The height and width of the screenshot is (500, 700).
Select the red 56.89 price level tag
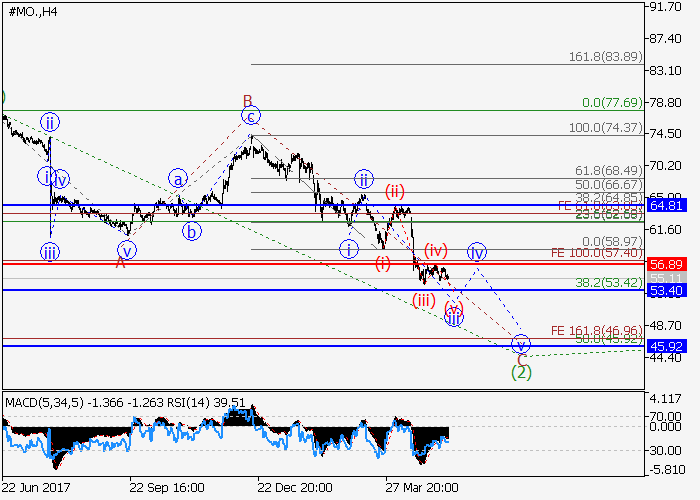point(665,264)
